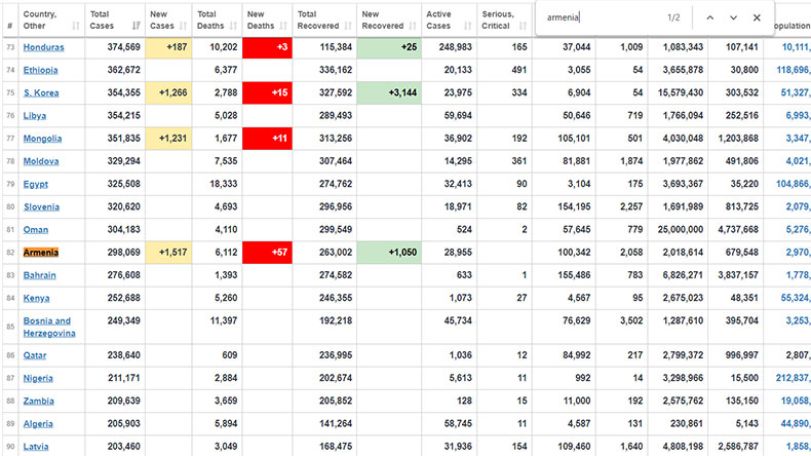Open the Bosnia and Herzegovina link
The image size is (811, 456).
pyautogui.click(x=49, y=327)
